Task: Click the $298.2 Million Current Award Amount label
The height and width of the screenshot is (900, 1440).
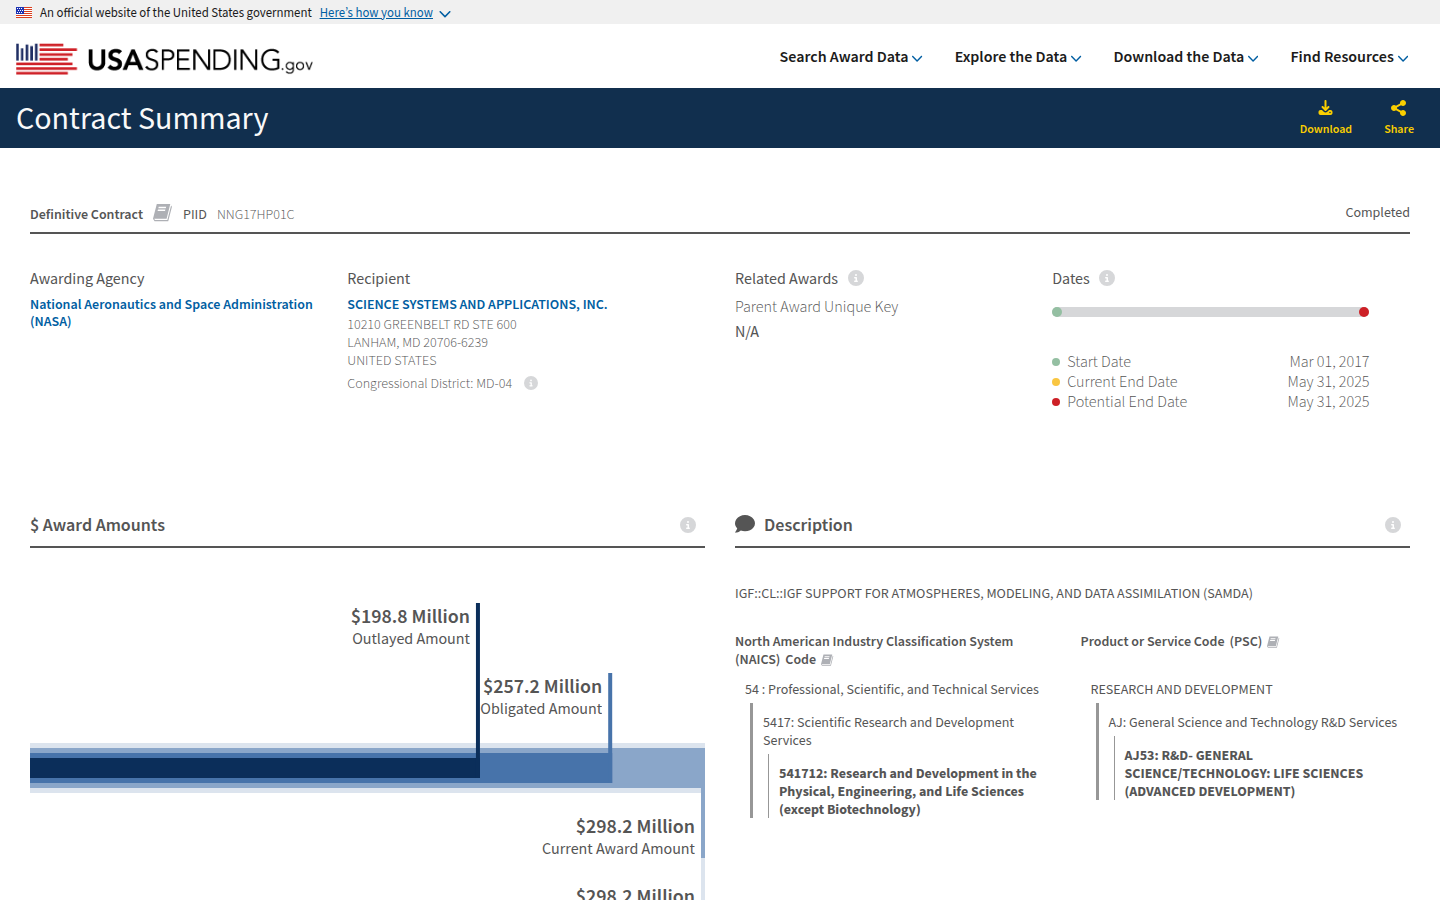Action: click(619, 837)
